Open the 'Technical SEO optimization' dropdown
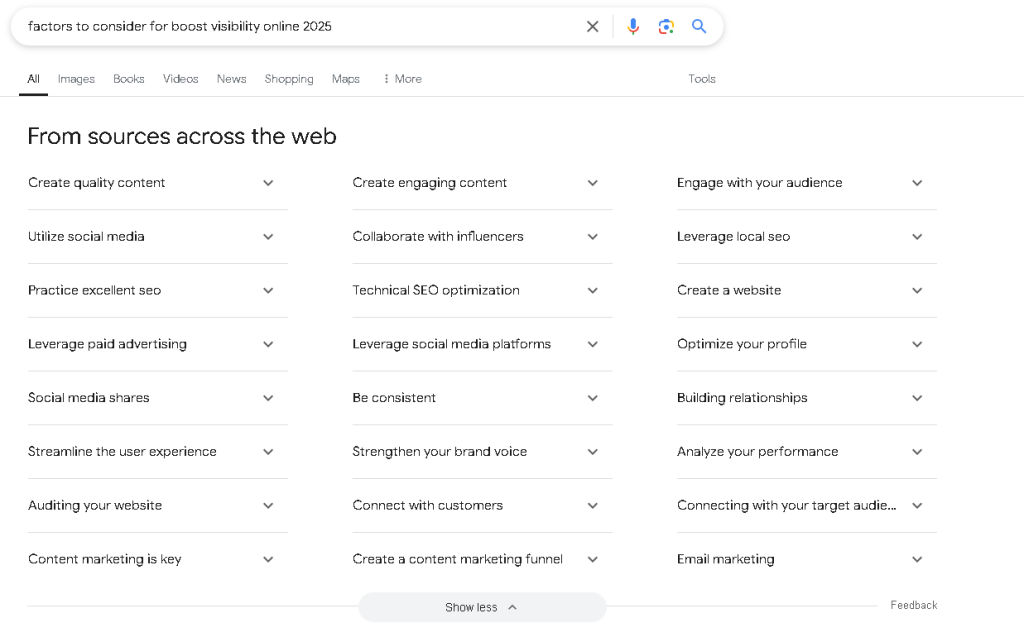1024x642 pixels. pyautogui.click(x=592, y=290)
